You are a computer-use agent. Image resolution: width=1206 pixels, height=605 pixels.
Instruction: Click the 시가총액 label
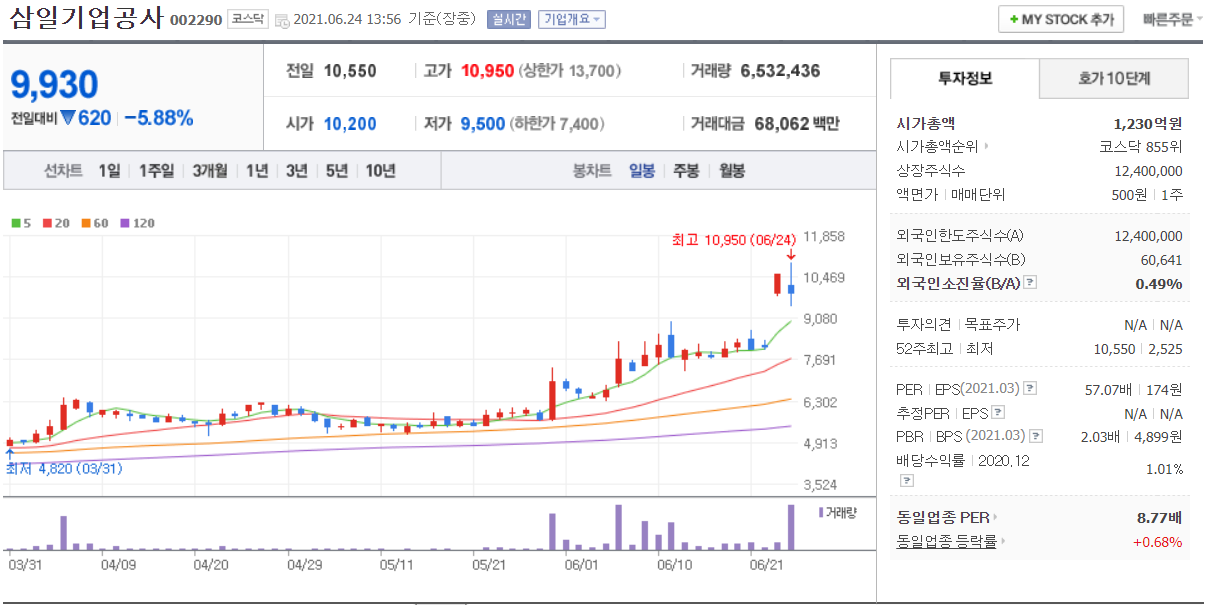926,124
